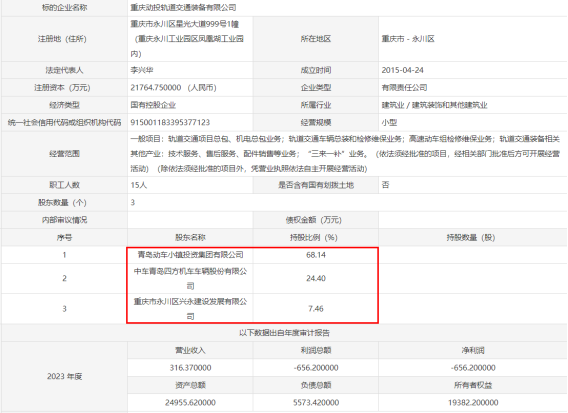
Task: Click the 净利润 header
Action: 473,350
